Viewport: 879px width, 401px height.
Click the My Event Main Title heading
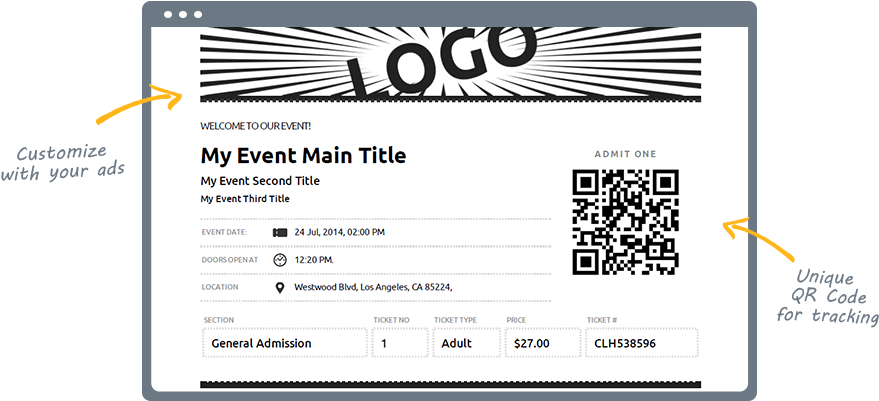[x=303, y=155]
